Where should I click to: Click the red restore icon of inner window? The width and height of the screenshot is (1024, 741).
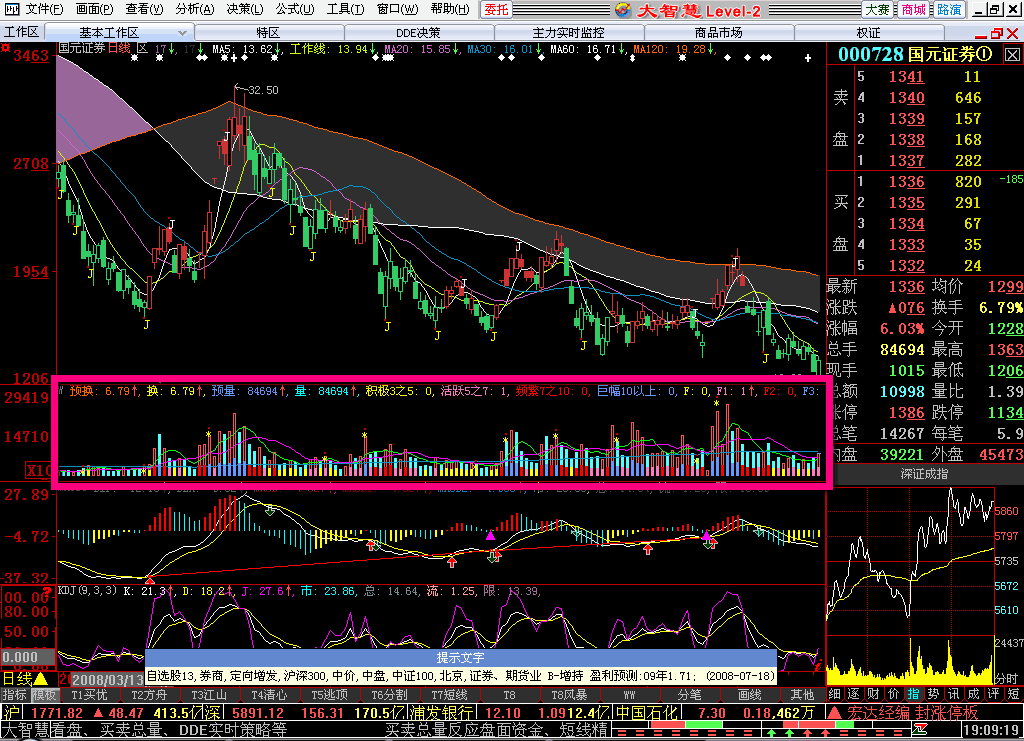coord(997,33)
